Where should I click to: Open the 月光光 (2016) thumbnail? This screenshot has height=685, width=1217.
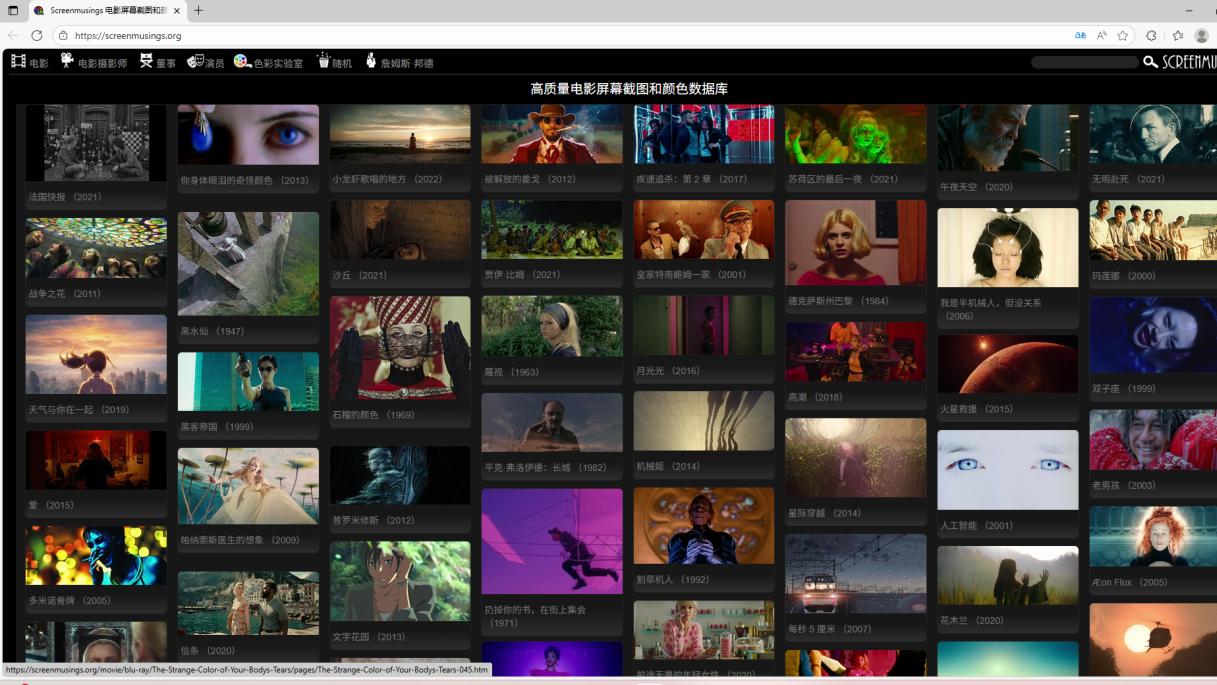(704, 325)
